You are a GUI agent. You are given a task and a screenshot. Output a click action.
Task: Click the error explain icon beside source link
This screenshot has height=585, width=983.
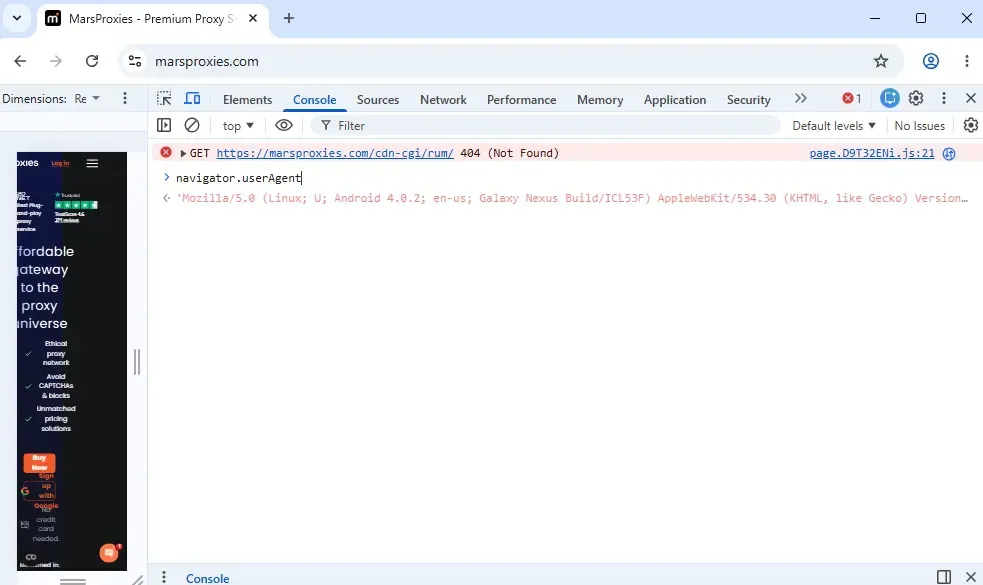pyautogui.click(x=949, y=154)
